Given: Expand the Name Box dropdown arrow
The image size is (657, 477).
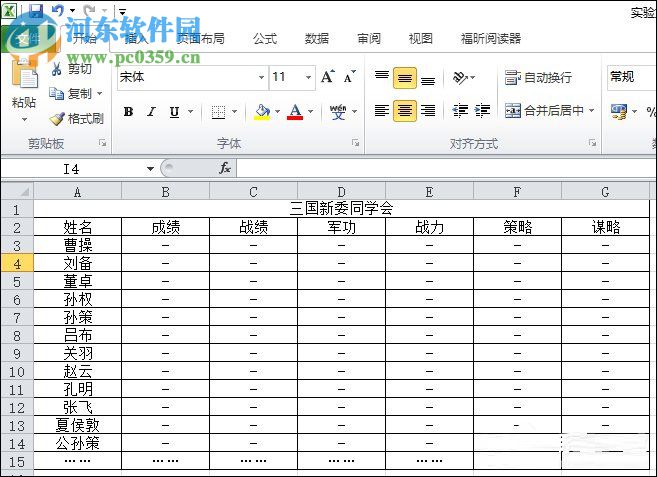Looking at the screenshot, I should tap(150, 169).
